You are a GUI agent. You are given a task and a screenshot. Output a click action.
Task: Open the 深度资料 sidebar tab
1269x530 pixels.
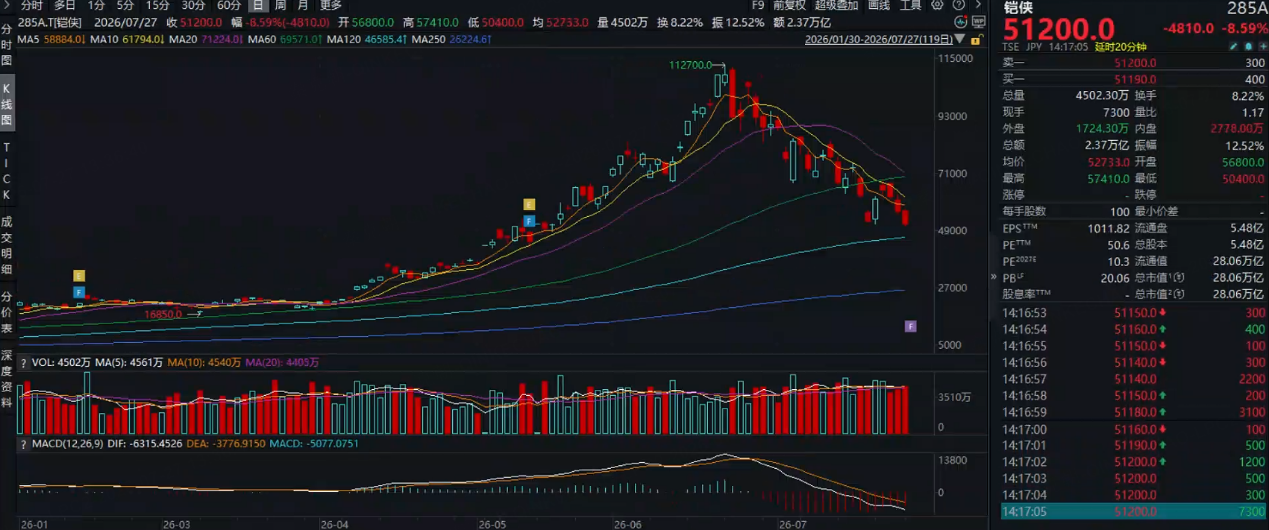click(x=7, y=379)
